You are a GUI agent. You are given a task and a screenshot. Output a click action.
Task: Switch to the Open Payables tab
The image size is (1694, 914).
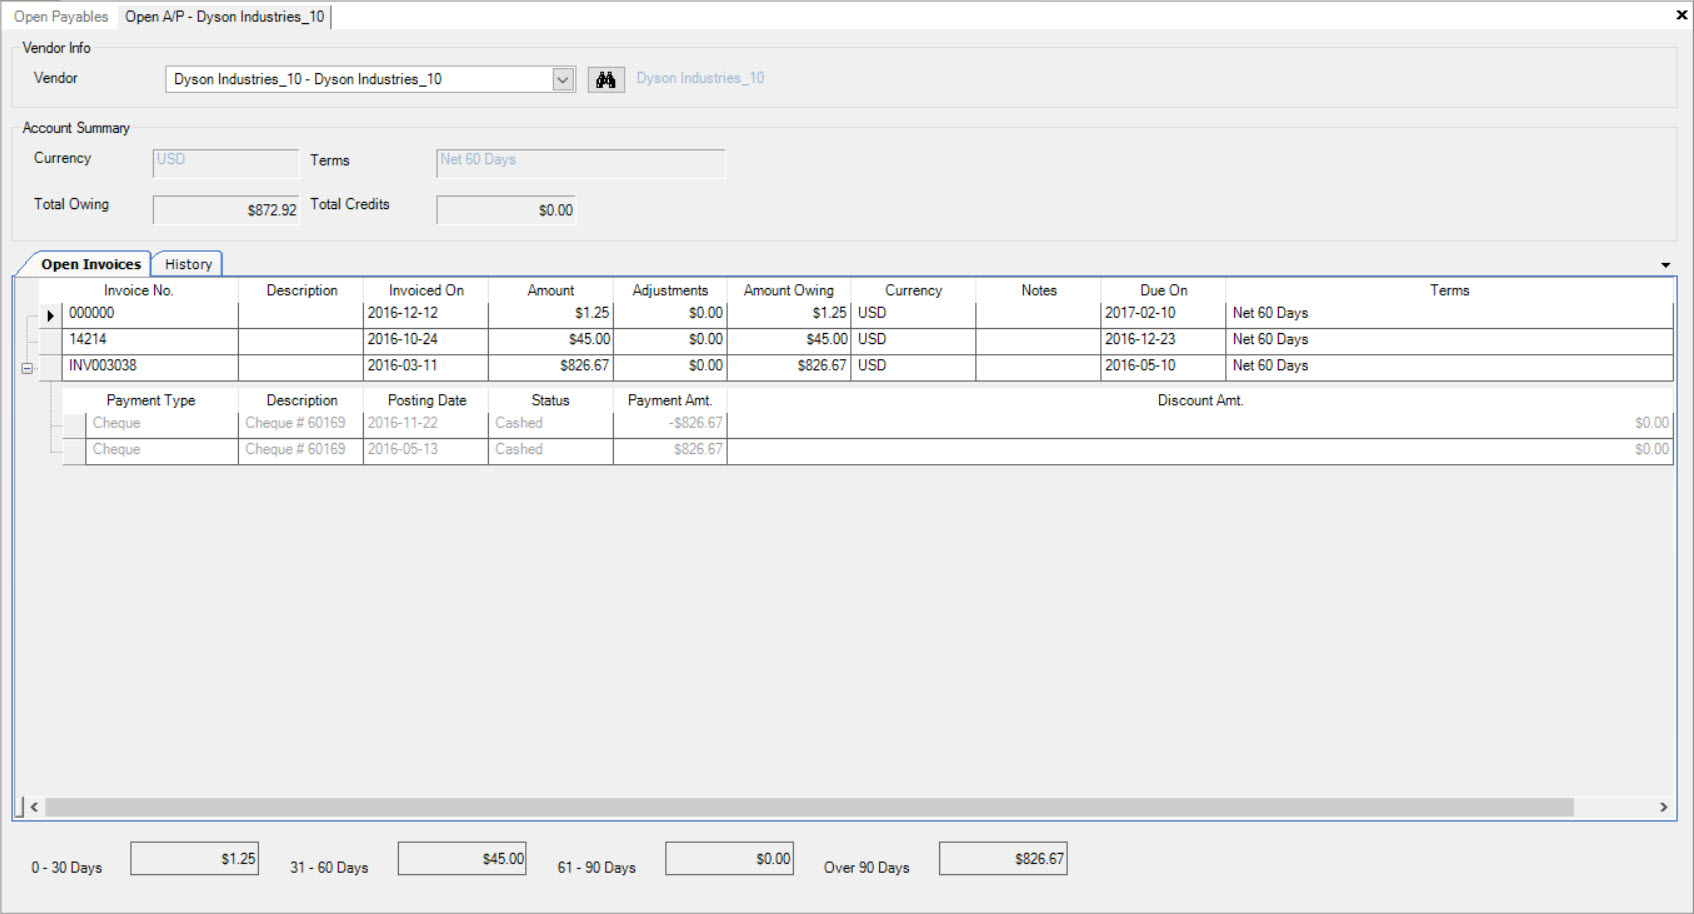point(61,17)
